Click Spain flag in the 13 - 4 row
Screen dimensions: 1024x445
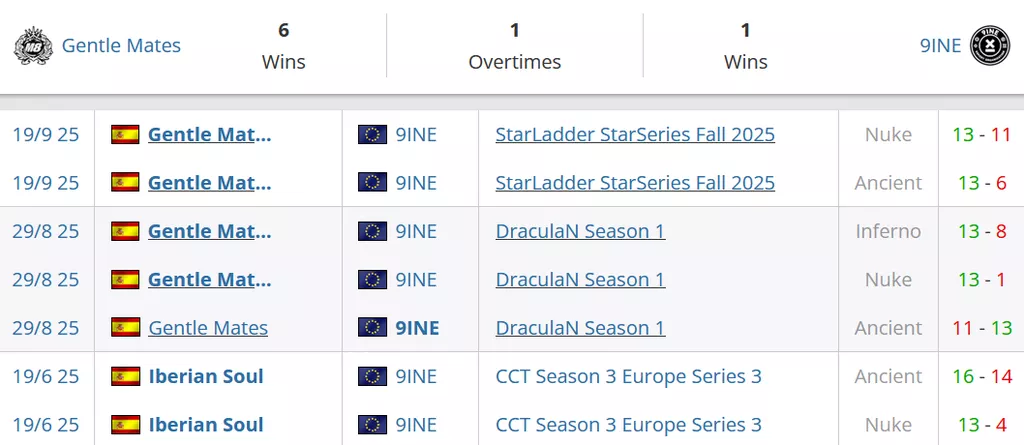click(125, 425)
